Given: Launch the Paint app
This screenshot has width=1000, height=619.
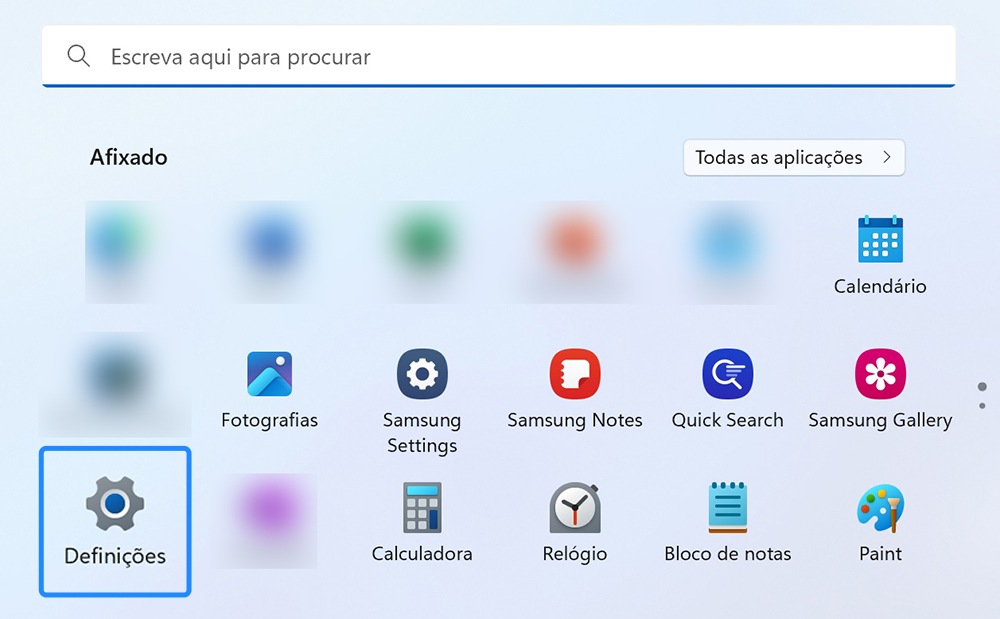Looking at the screenshot, I should (x=880, y=523).
